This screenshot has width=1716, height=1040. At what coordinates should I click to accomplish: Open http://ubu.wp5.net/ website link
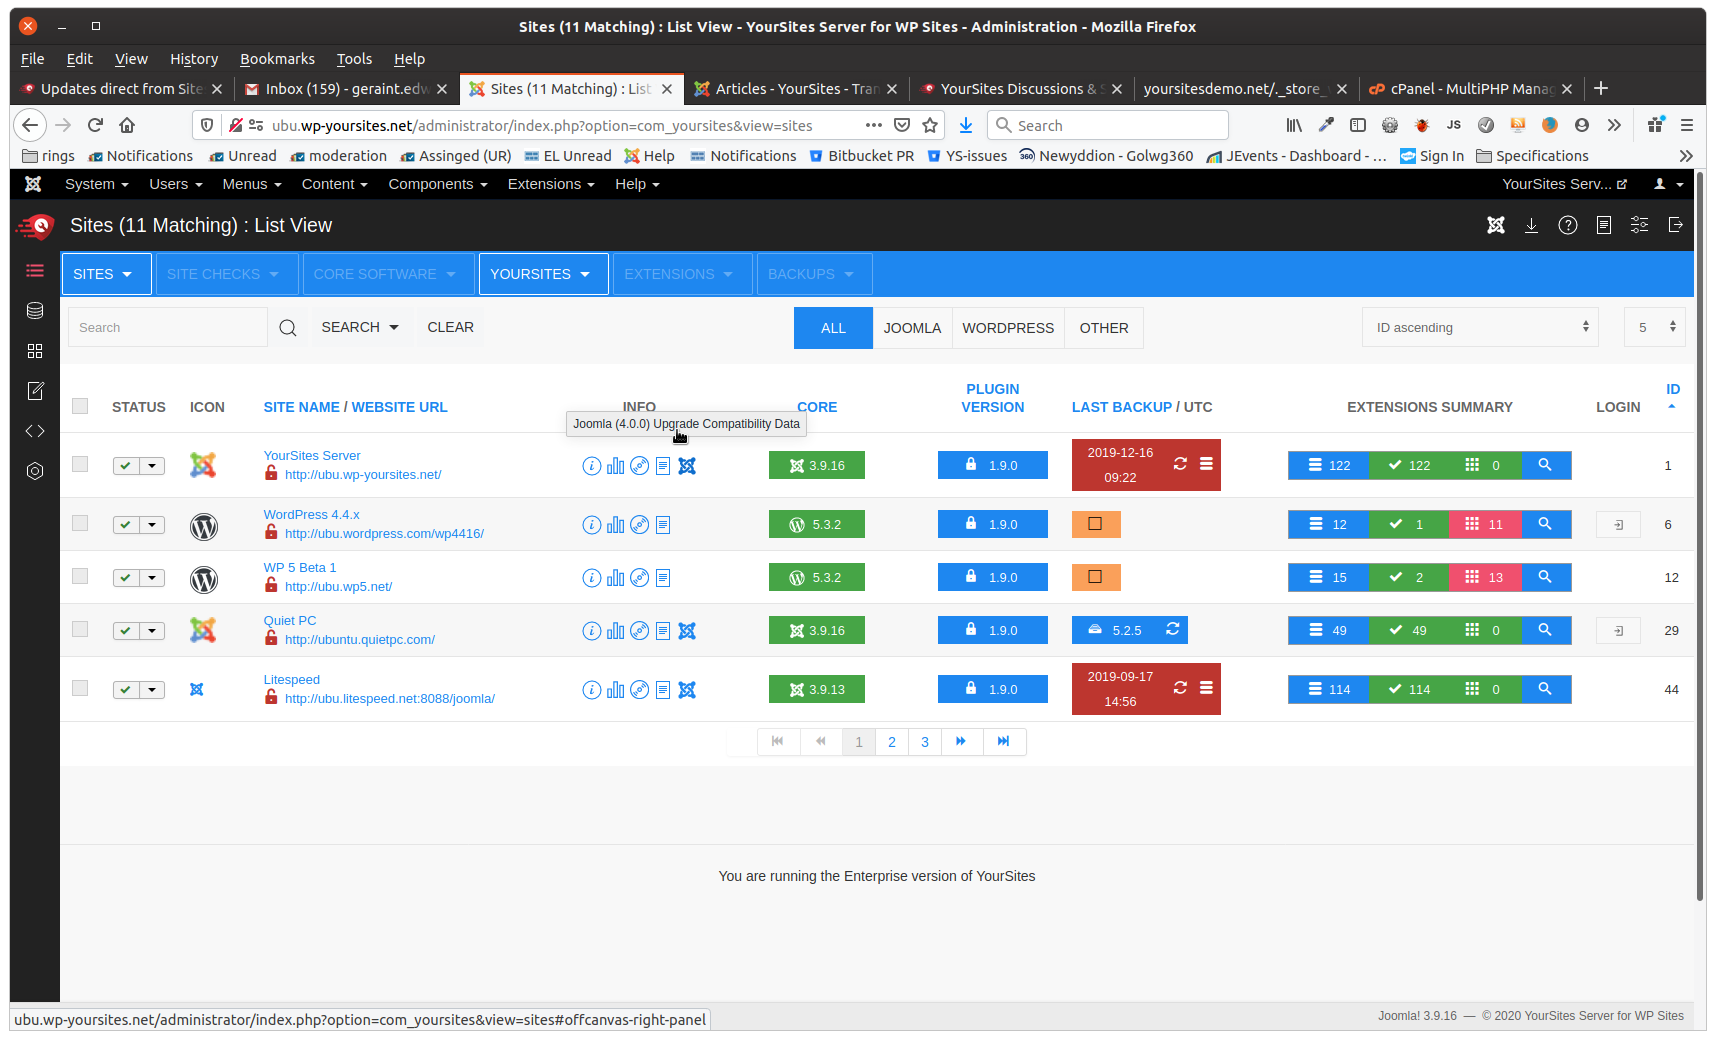click(338, 587)
